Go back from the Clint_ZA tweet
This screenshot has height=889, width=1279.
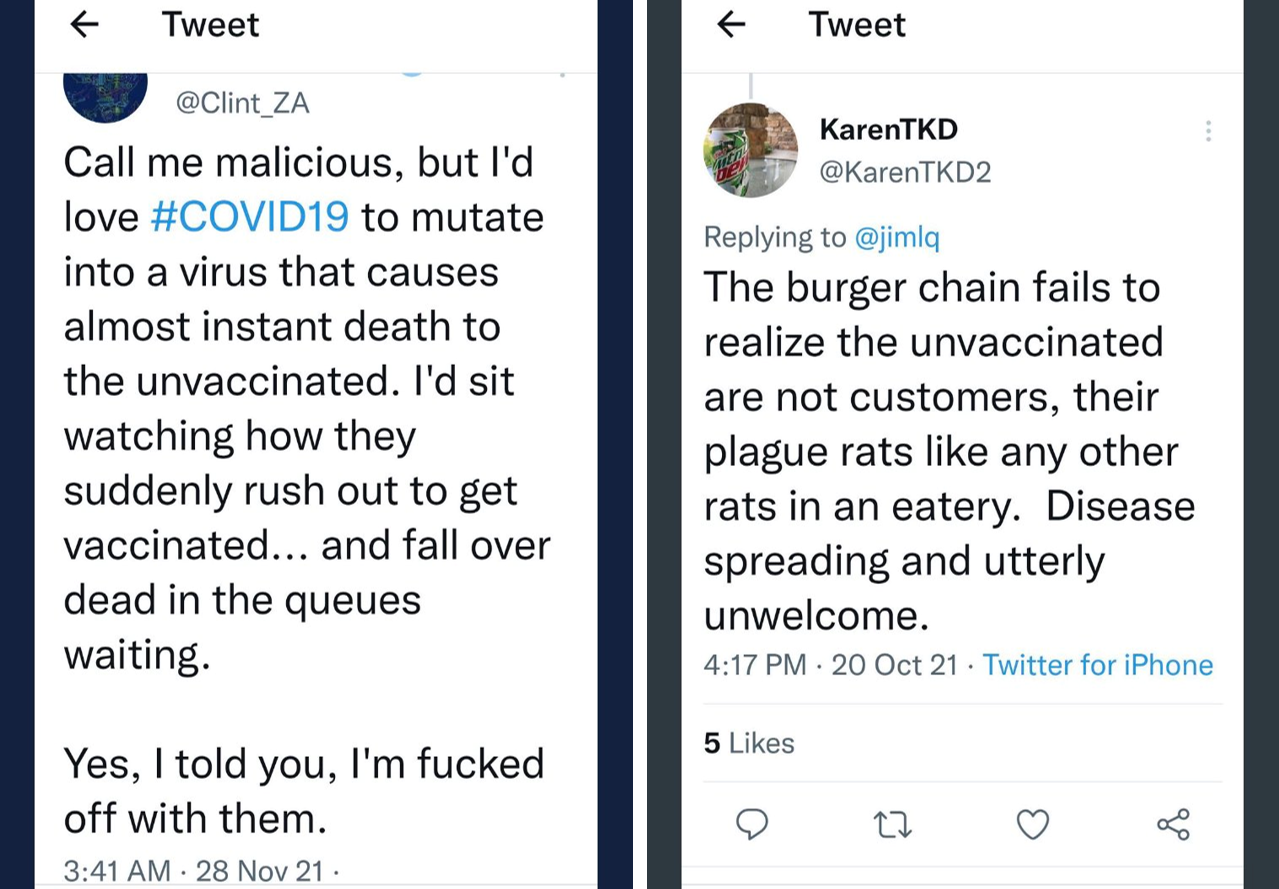coord(85,26)
